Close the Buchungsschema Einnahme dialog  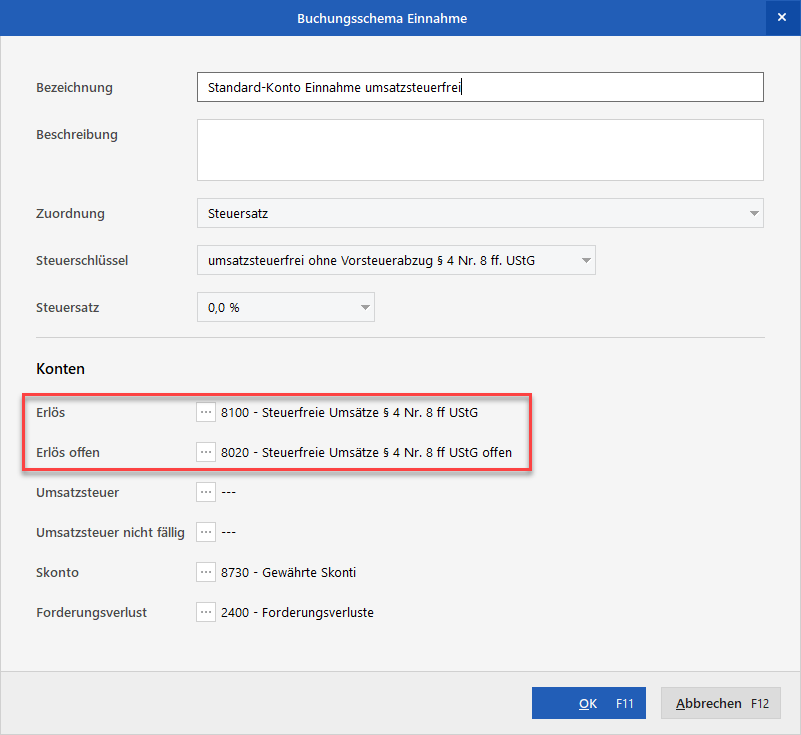click(780, 18)
